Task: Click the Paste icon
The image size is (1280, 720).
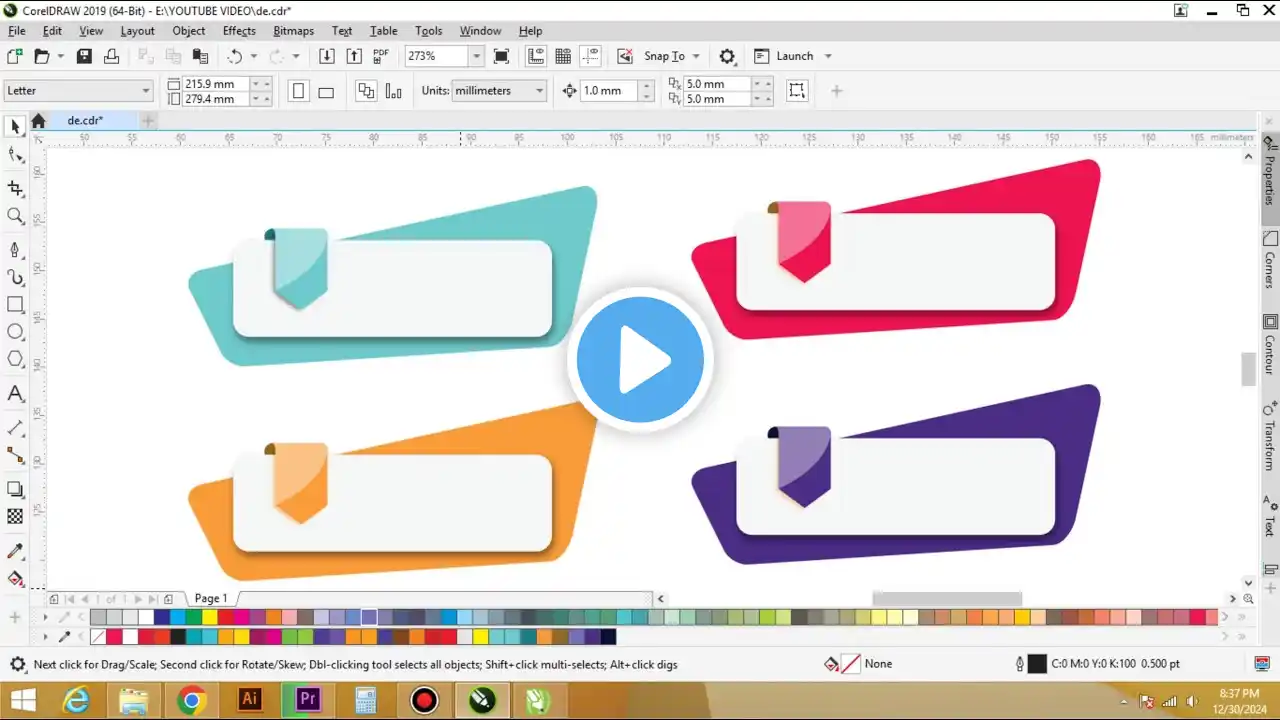Action: [200, 56]
